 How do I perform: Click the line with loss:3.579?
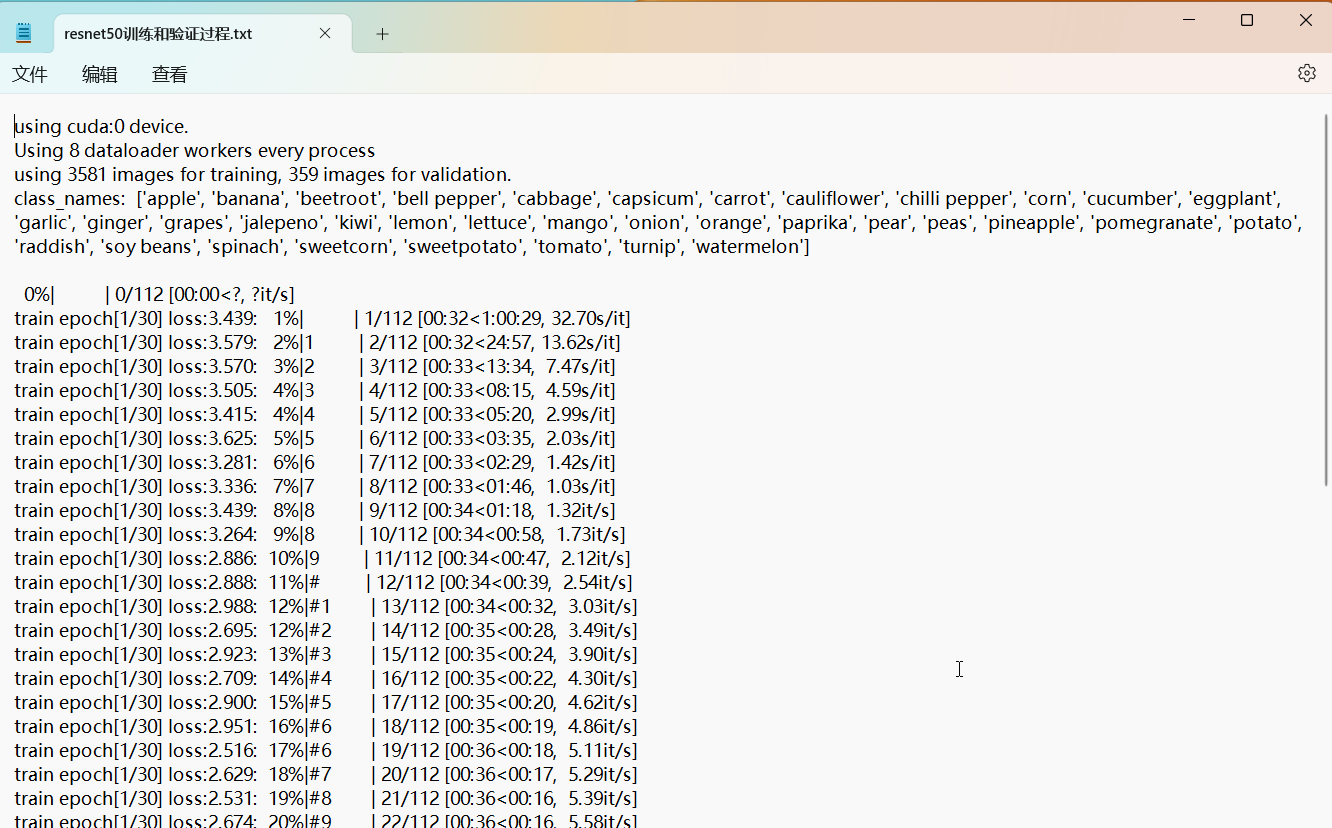point(317,343)
